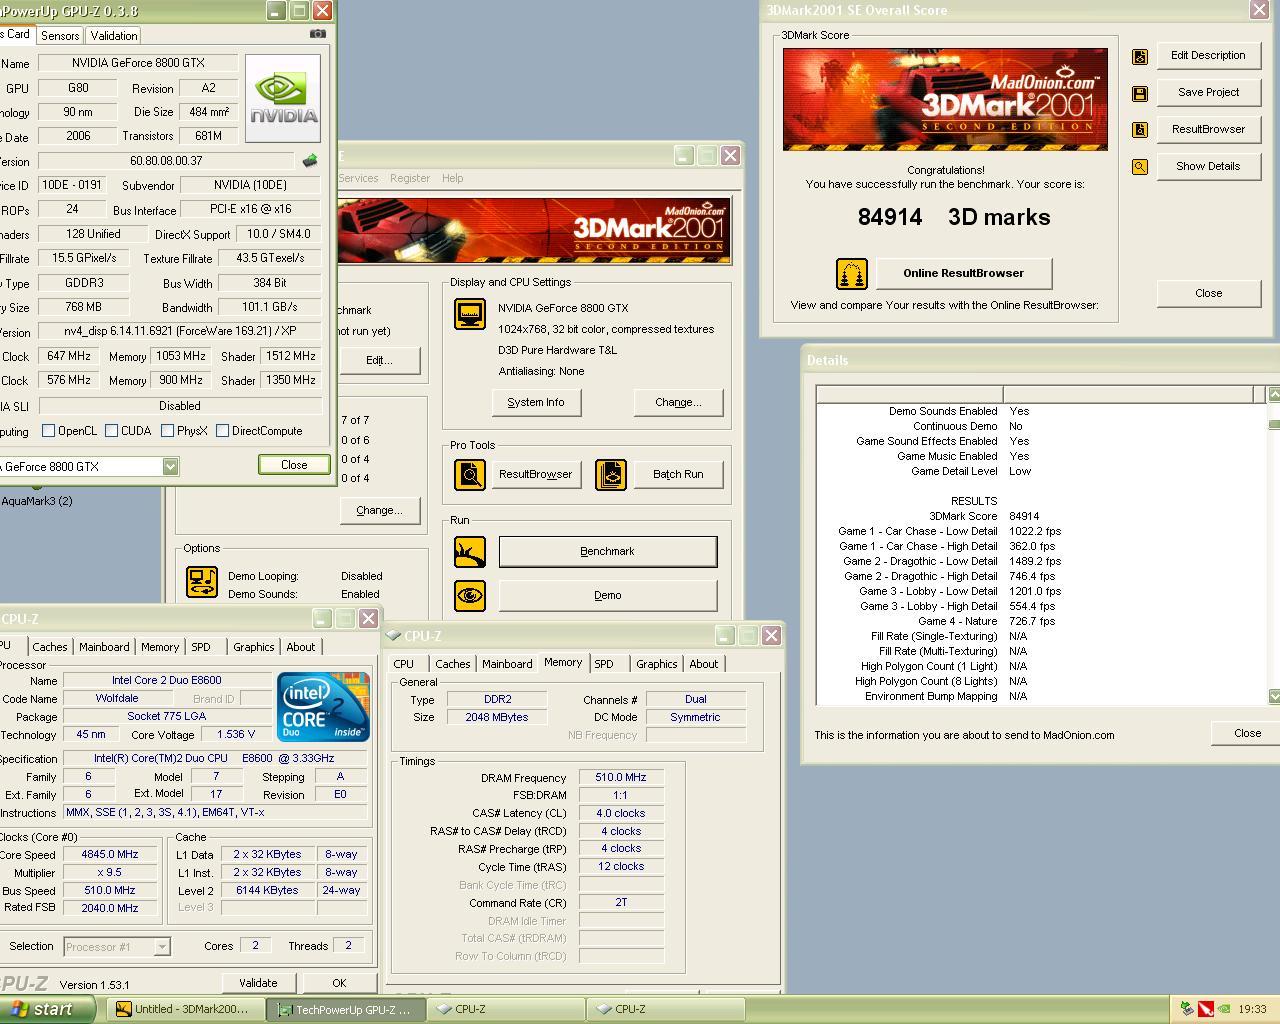Screen dimensions: 1280x1024
Task: Switch to the GPU-Z Validation tab
Action: 114,35
